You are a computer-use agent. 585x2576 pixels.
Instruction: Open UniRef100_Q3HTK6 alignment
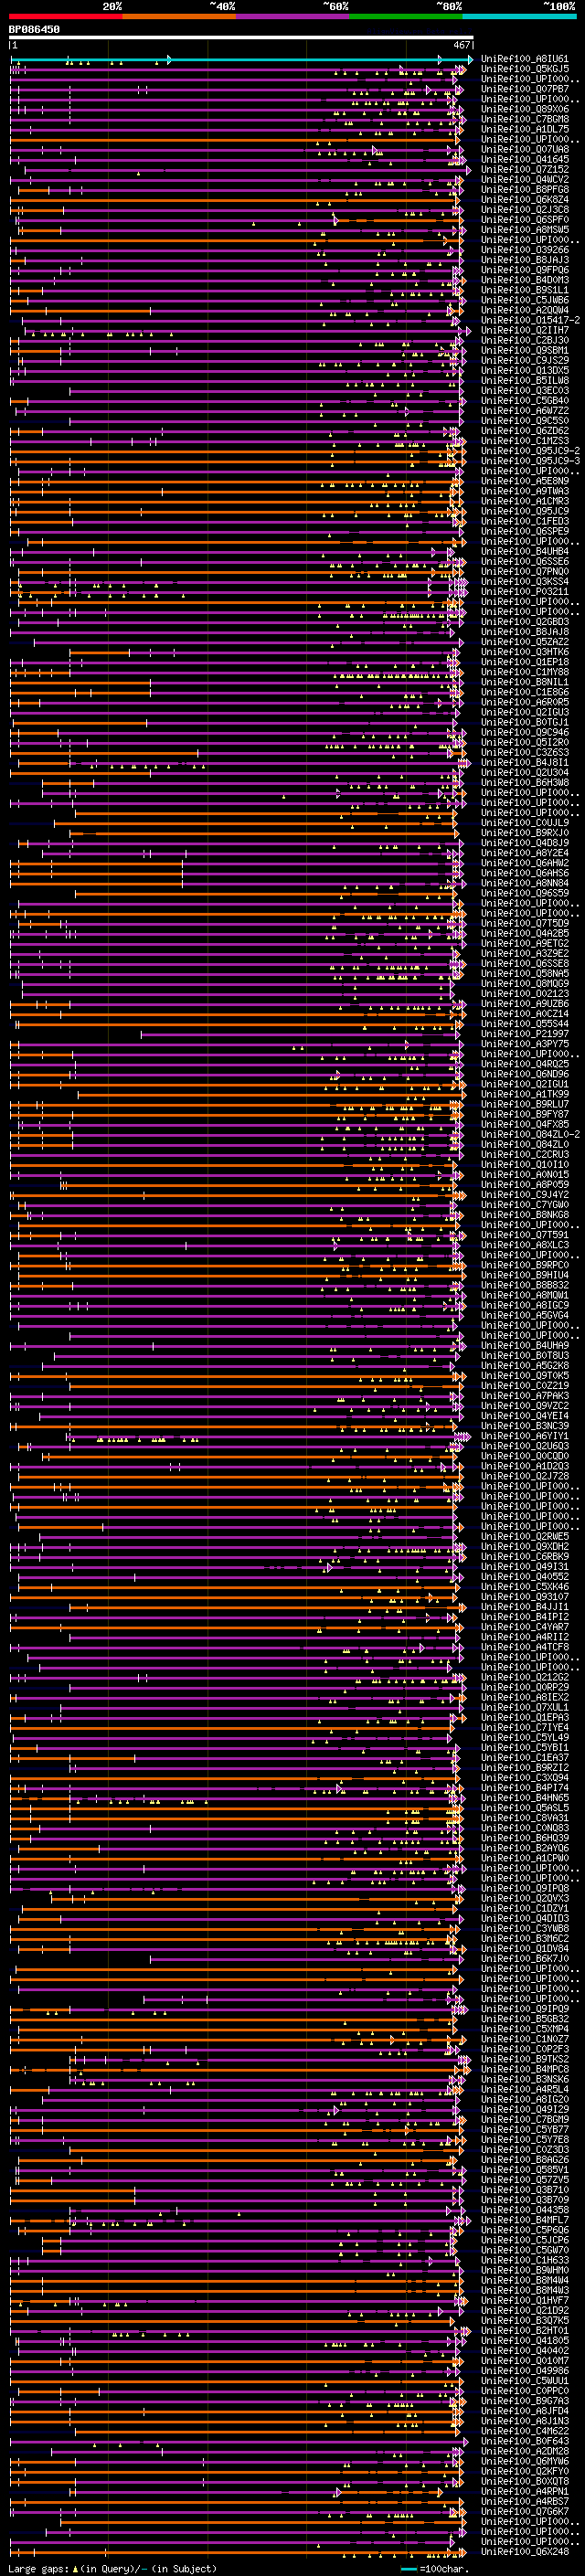tap(525, 652)
